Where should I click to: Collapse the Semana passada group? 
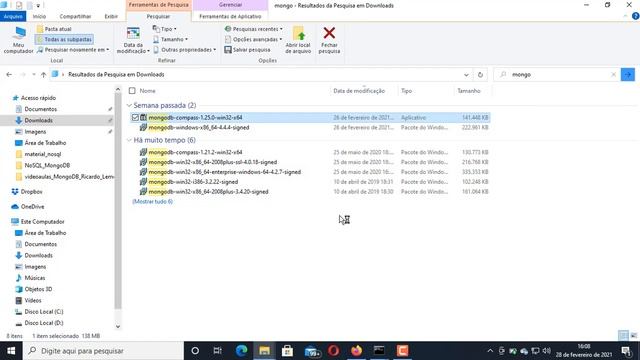[129, 105]
